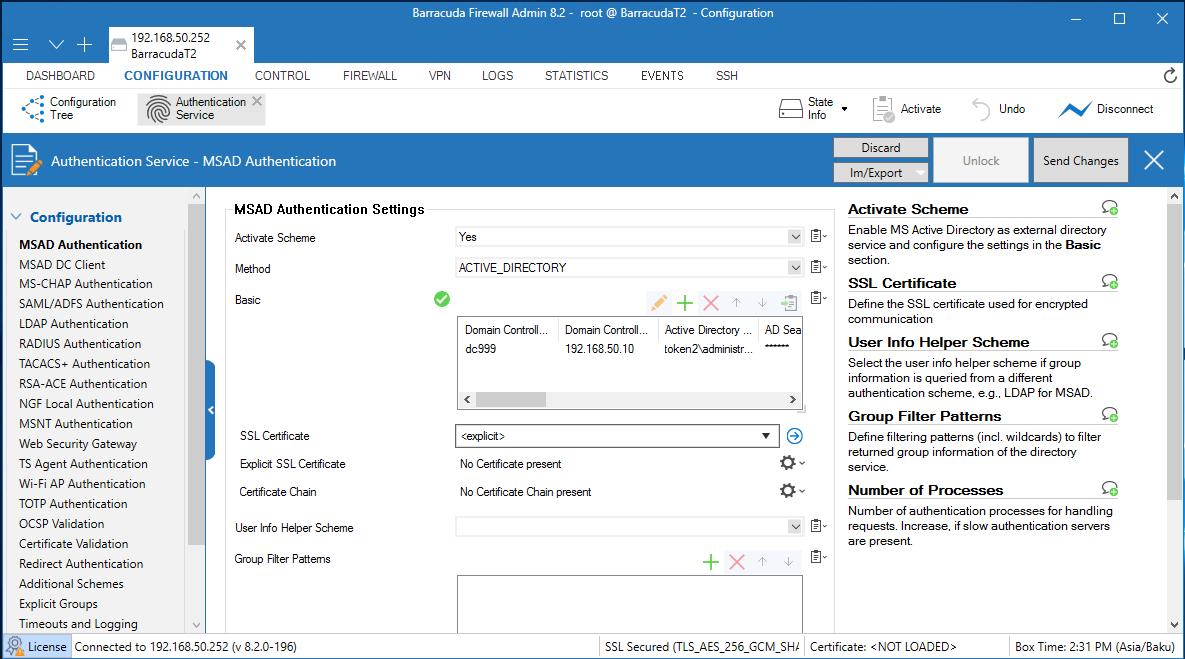The height and width of the screenshot is (659, 1185).
Task: Click the red X delete icon in Basic
Action: [x=711, y=303]
